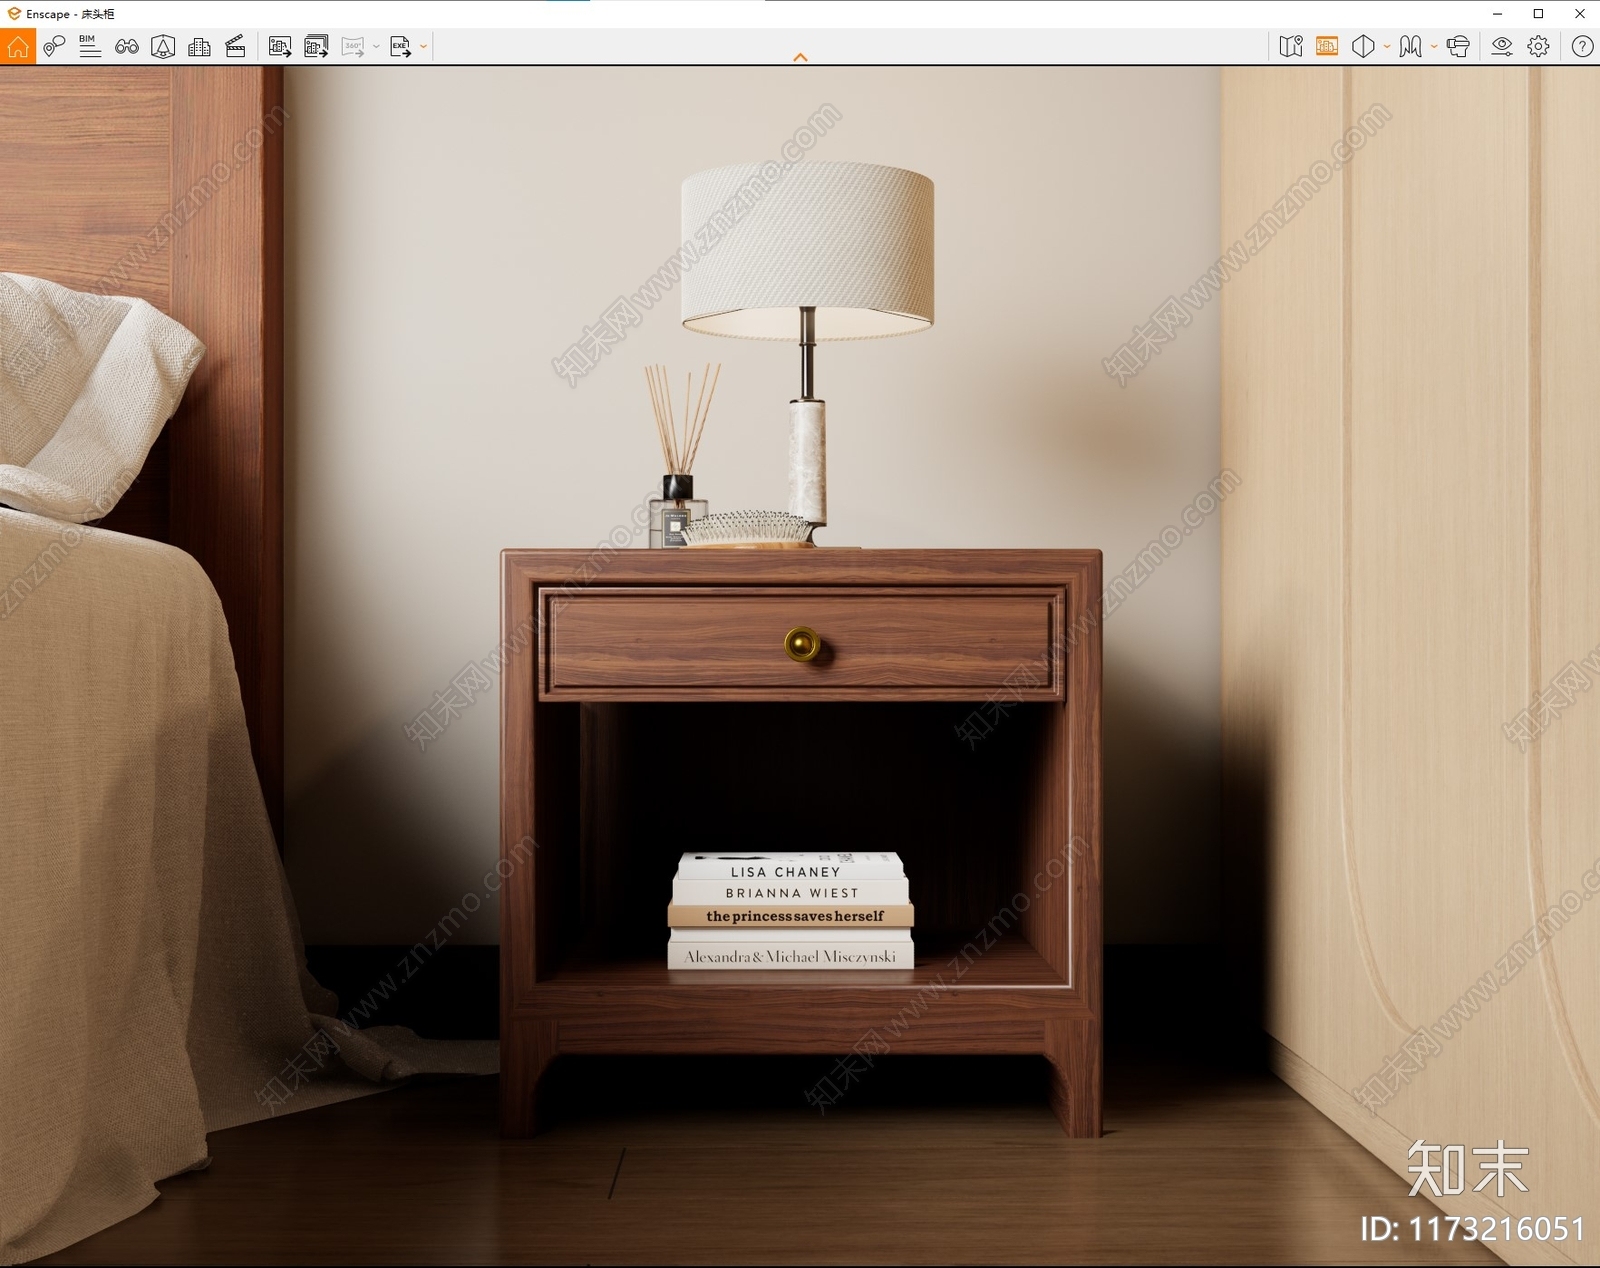Minimize the Enscape window

(1497, 14)
